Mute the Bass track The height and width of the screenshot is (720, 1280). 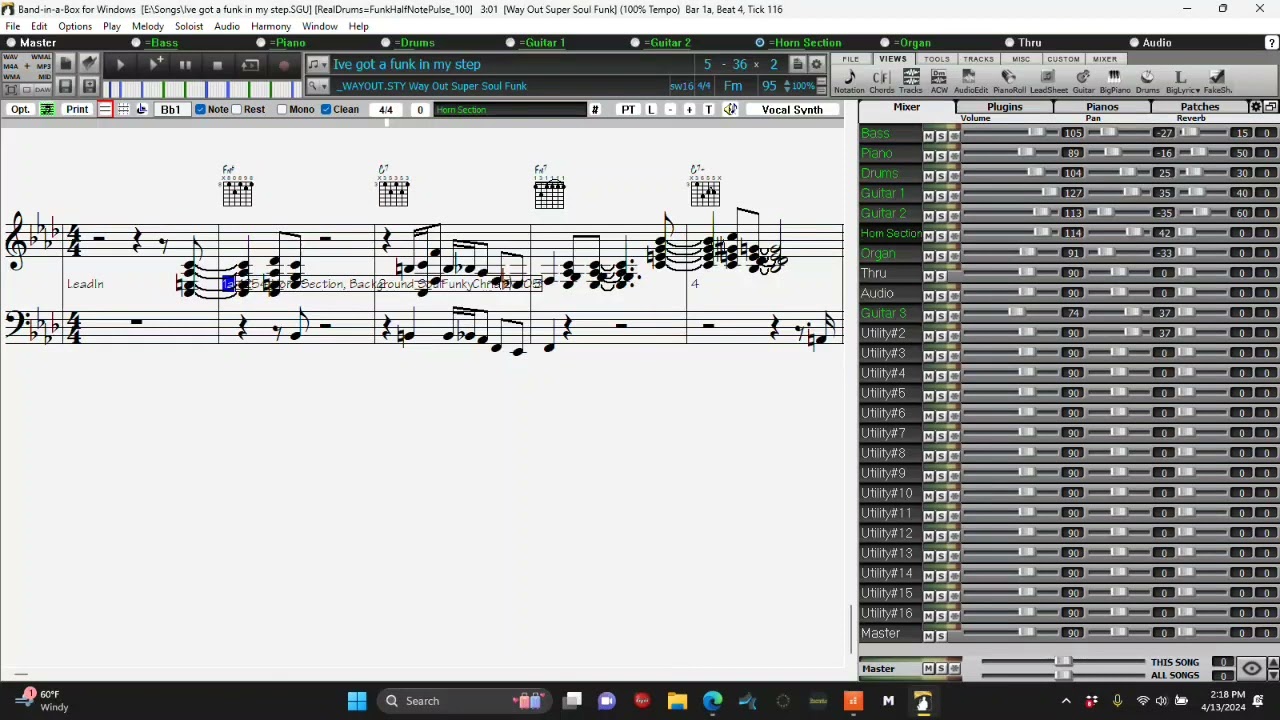tap(928, 135)
